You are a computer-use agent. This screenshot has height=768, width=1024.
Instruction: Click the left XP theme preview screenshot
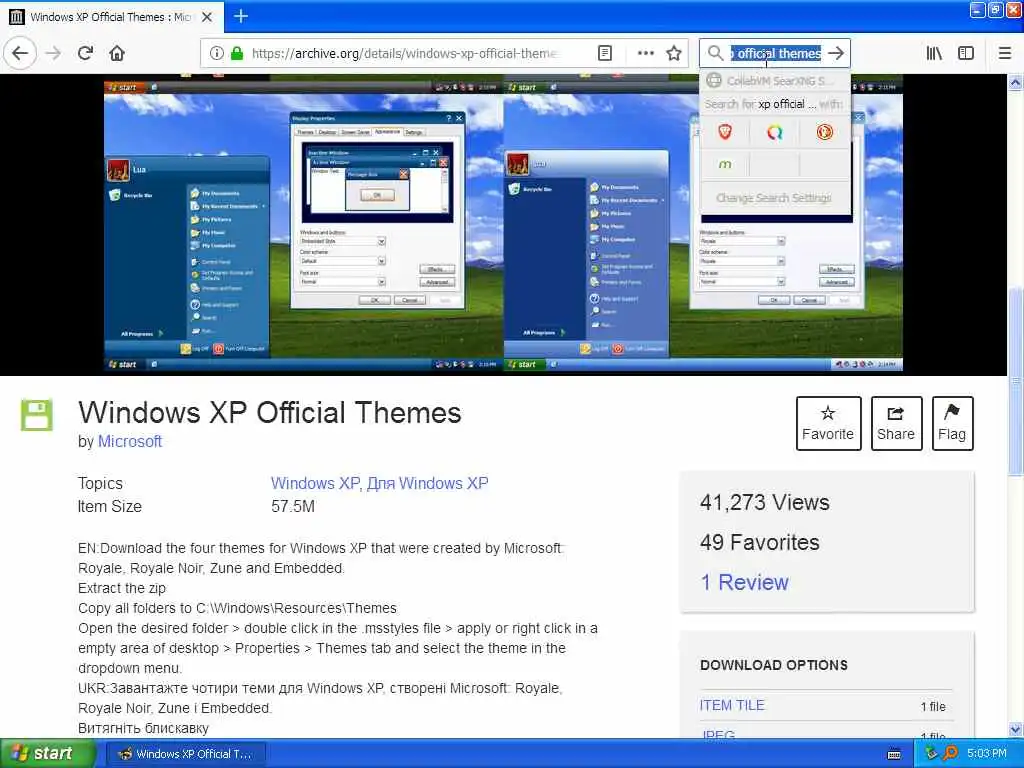pos(304,225)
